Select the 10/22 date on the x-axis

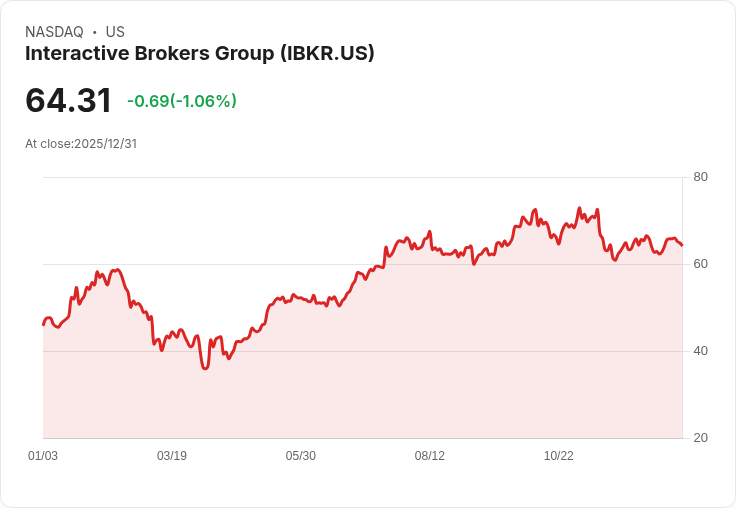point(559,456)
